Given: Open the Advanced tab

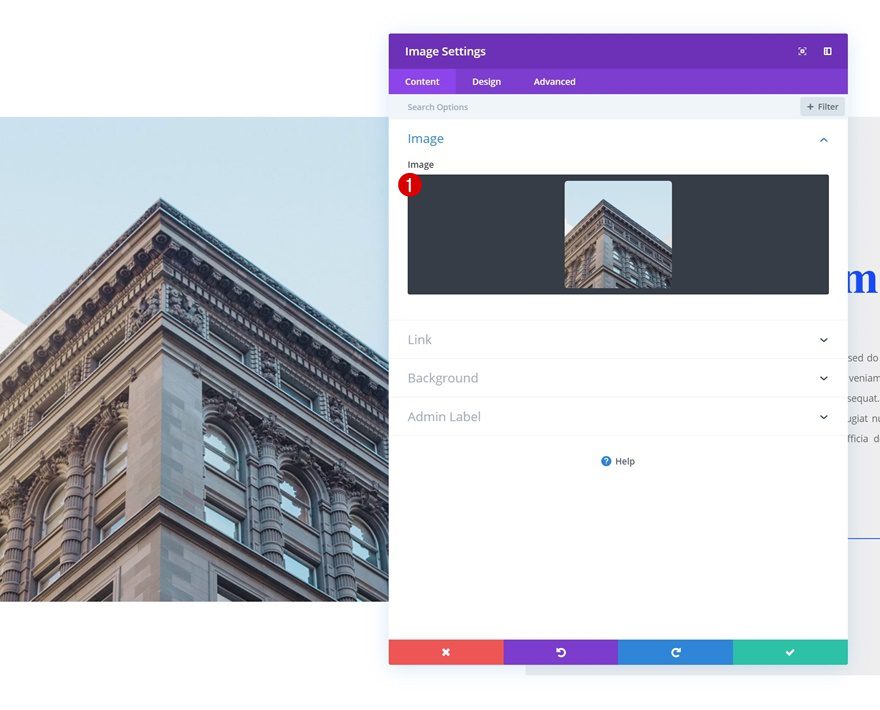Looking at the screenshot, I should pyautogui.click(x=554, y=81).
